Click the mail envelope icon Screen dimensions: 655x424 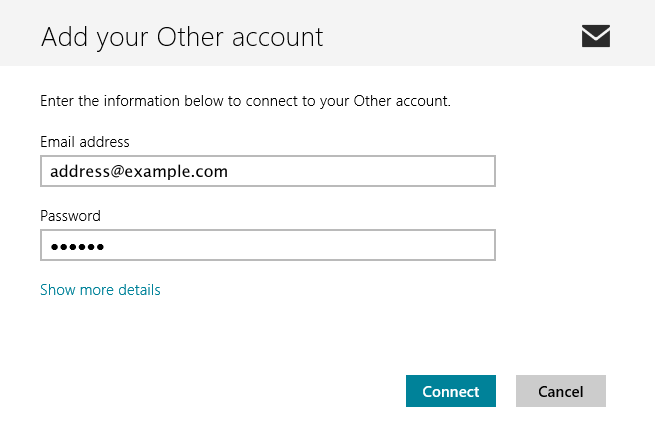pyautogui.click(x=596, y=36)
